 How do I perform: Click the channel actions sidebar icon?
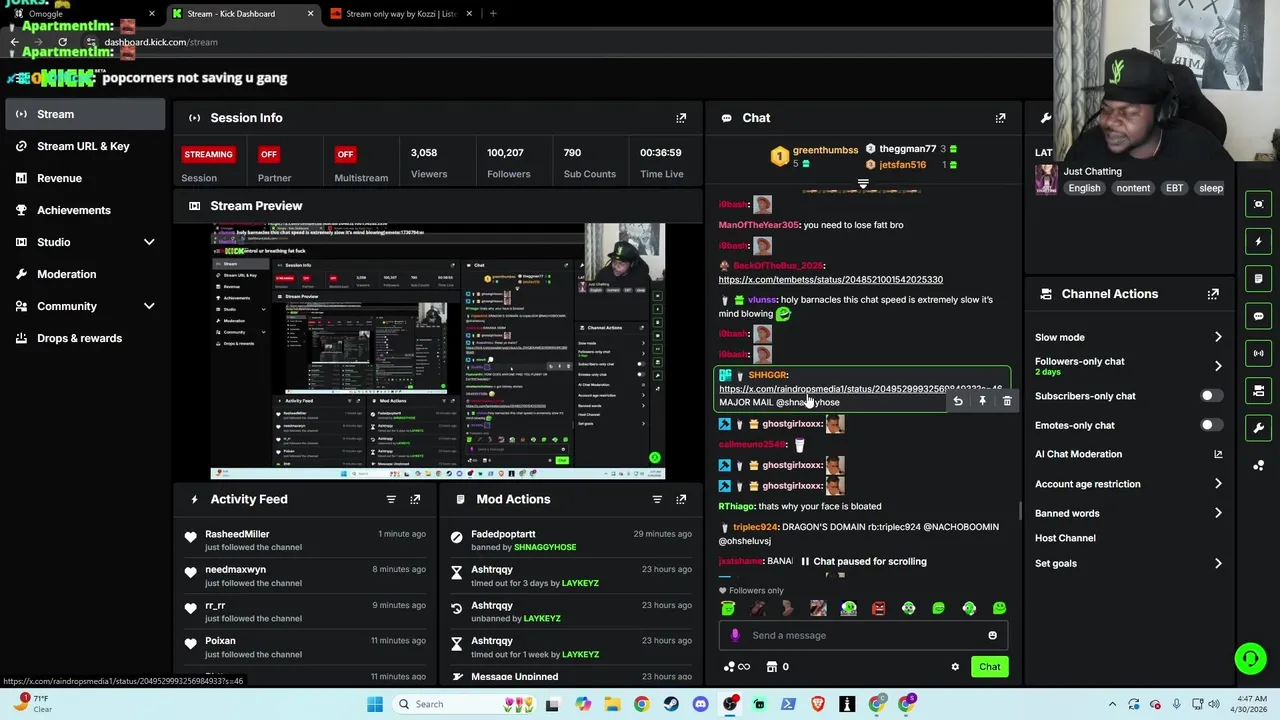click(x=1258, y=390)
